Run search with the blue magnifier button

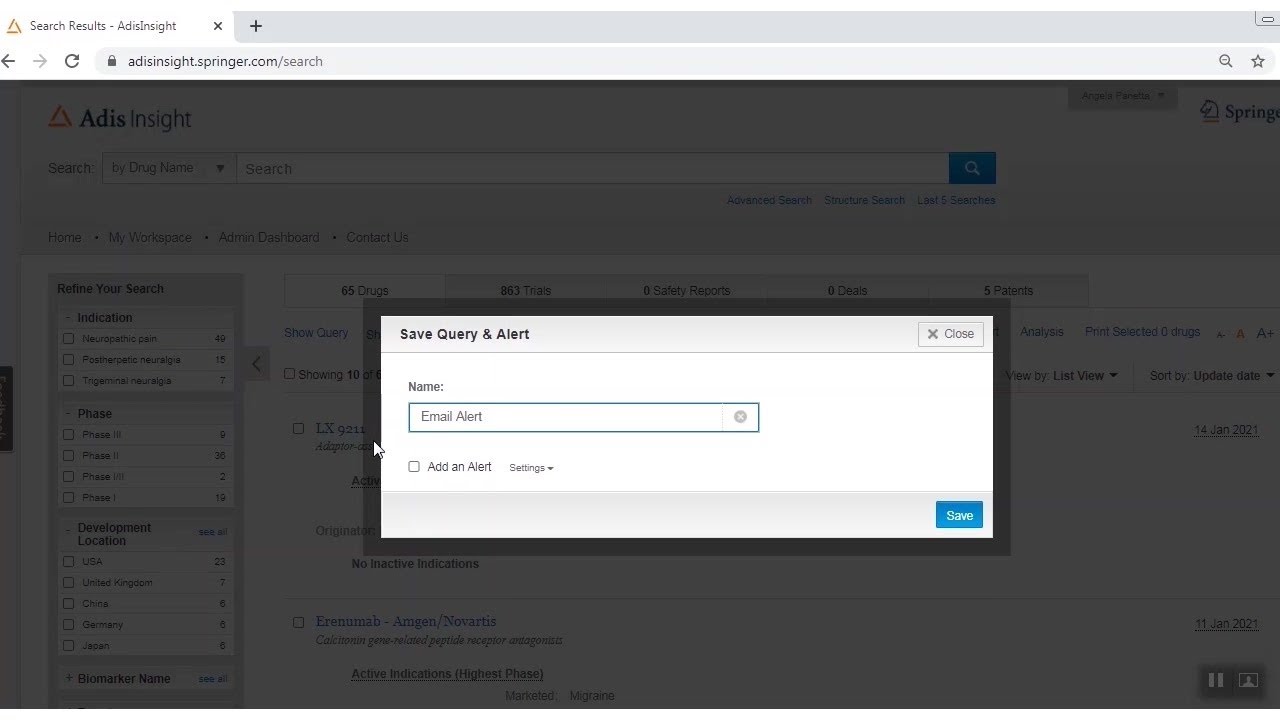coord(972,168)
